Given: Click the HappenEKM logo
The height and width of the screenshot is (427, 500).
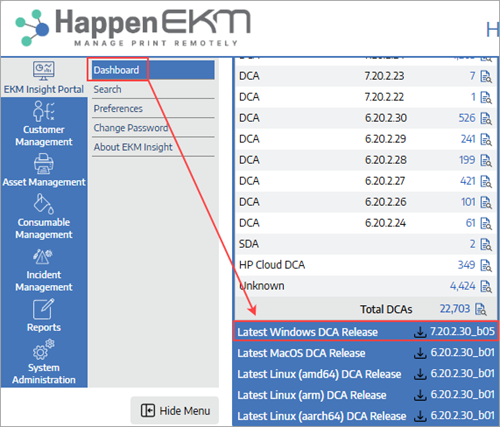Looking at the screenshot, I should pos(133,28).
